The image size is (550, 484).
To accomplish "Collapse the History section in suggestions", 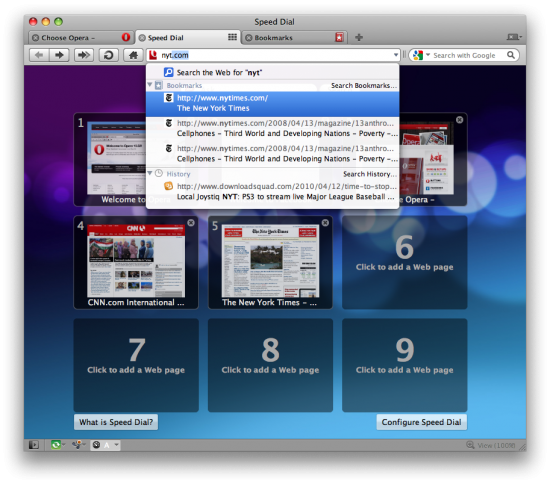I will tap(150, 173).
